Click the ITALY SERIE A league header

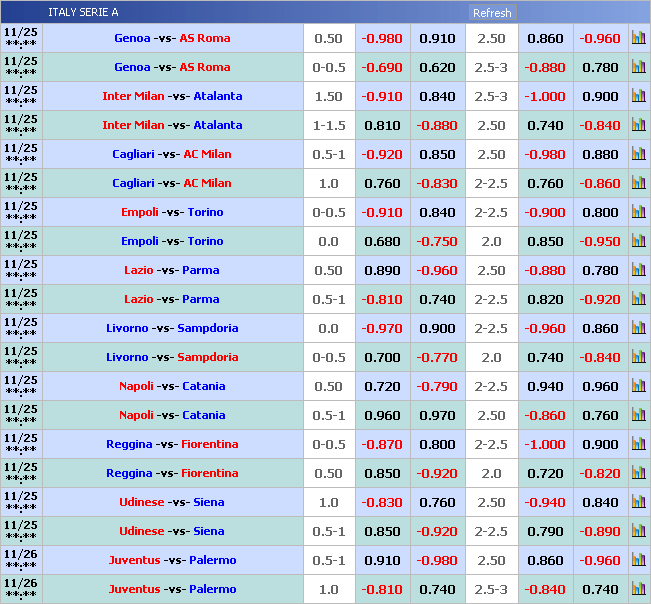[x=83, y=13]
